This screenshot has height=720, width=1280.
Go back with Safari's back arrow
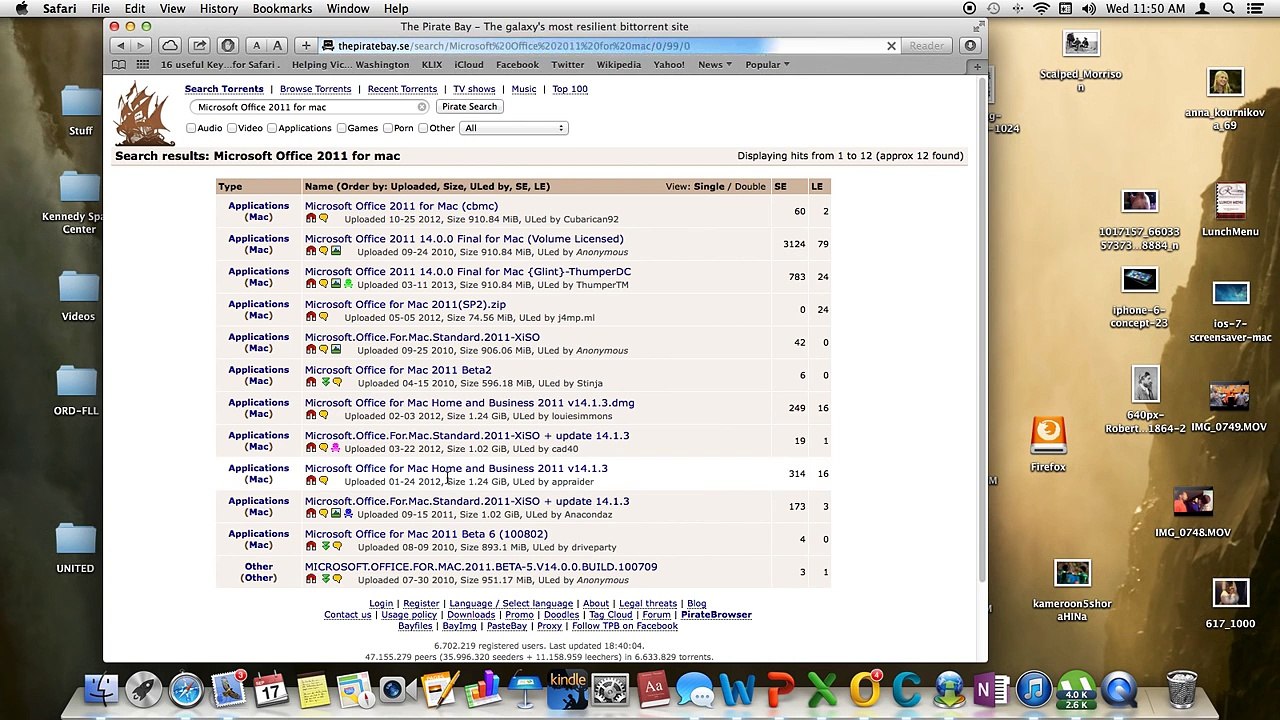(121, 46)
